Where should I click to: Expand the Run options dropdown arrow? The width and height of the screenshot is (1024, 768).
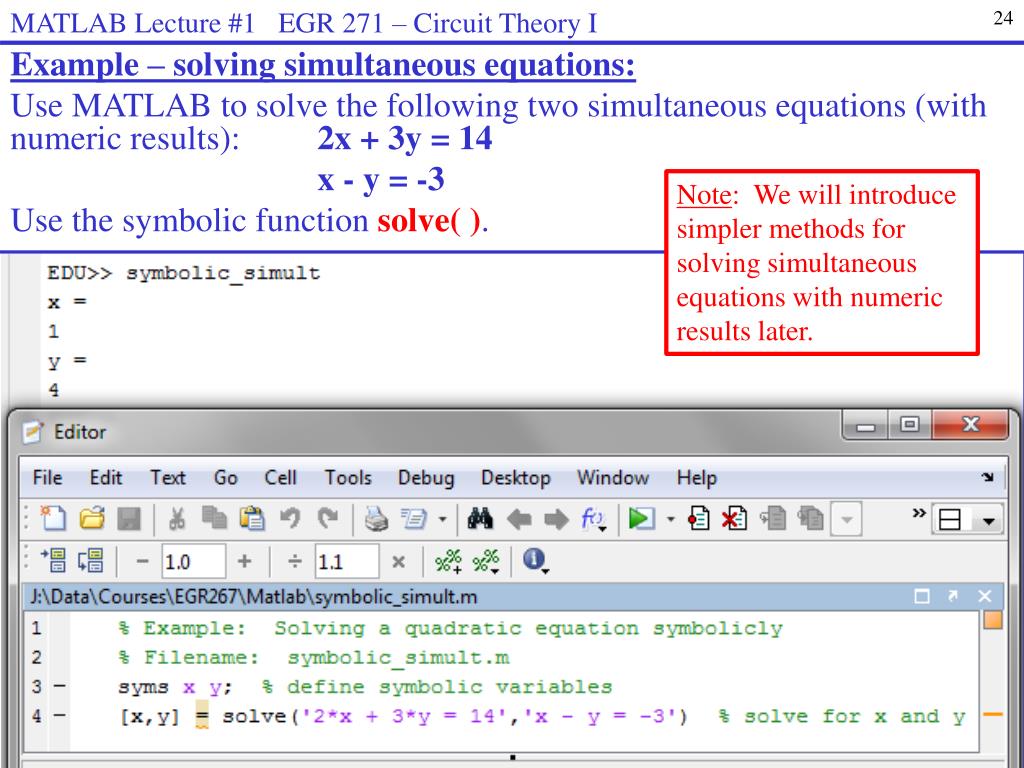tap(670, 520)
